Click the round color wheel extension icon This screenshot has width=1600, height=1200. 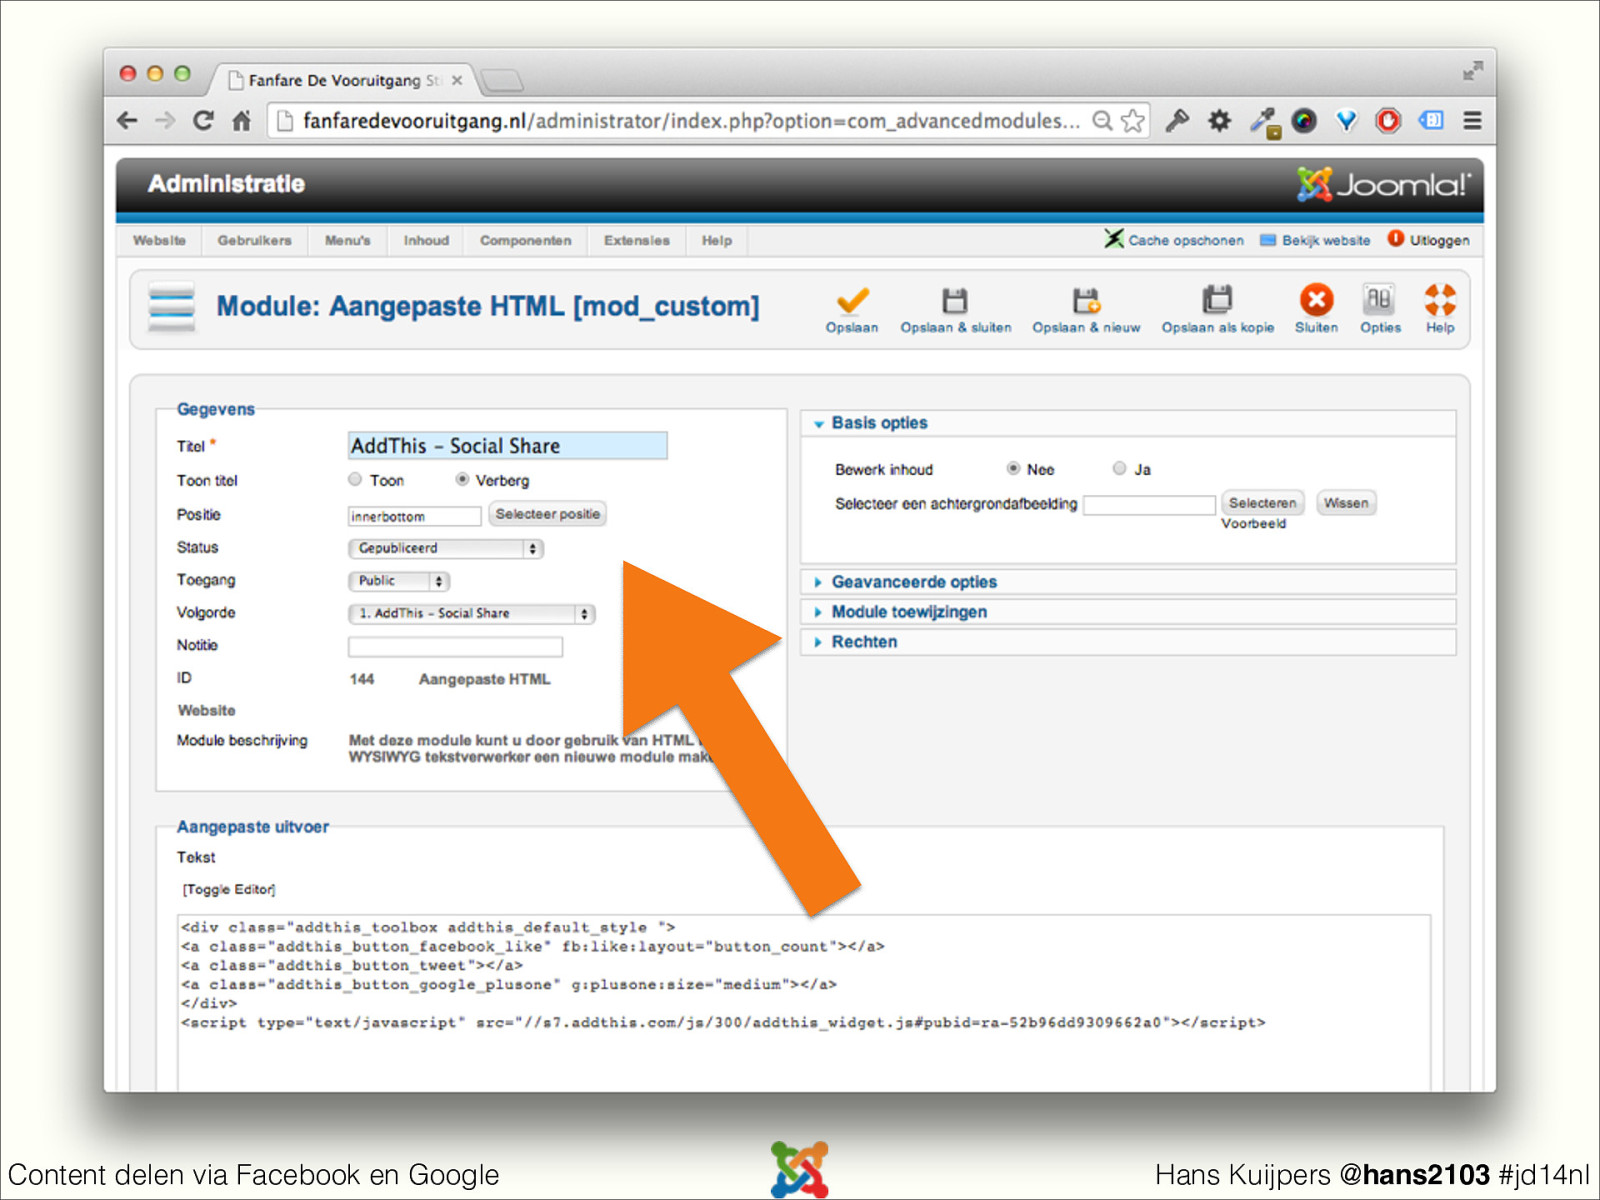1304,121
